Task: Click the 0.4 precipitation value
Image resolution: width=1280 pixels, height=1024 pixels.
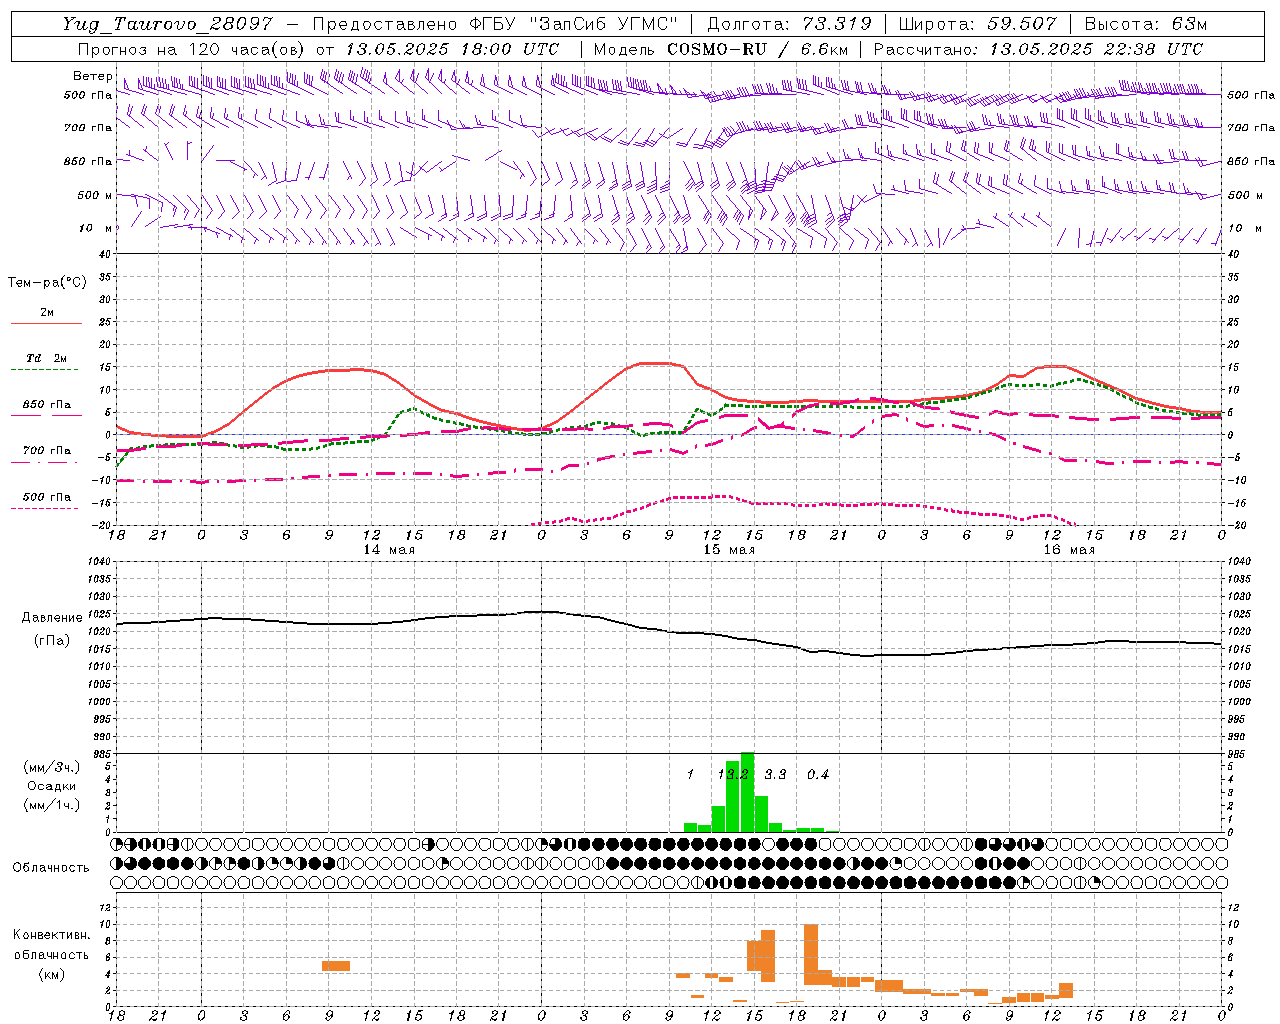Action: pos(818,774)
